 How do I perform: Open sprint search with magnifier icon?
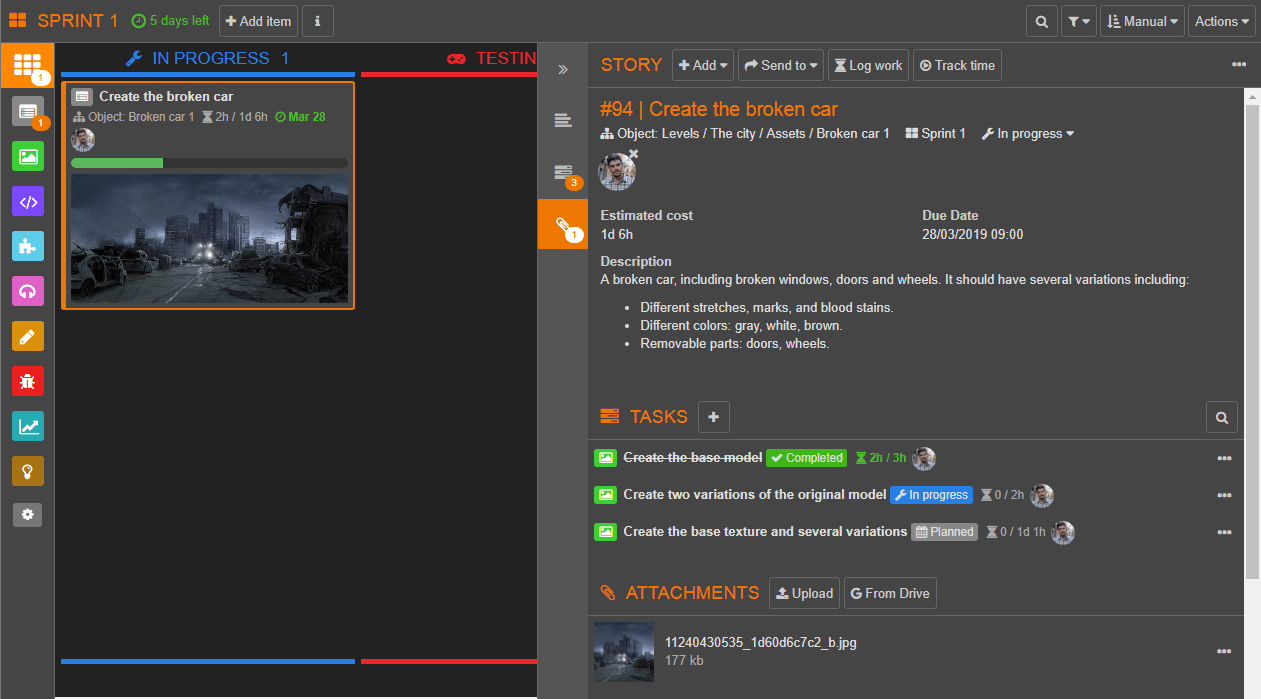[1042, 21]
